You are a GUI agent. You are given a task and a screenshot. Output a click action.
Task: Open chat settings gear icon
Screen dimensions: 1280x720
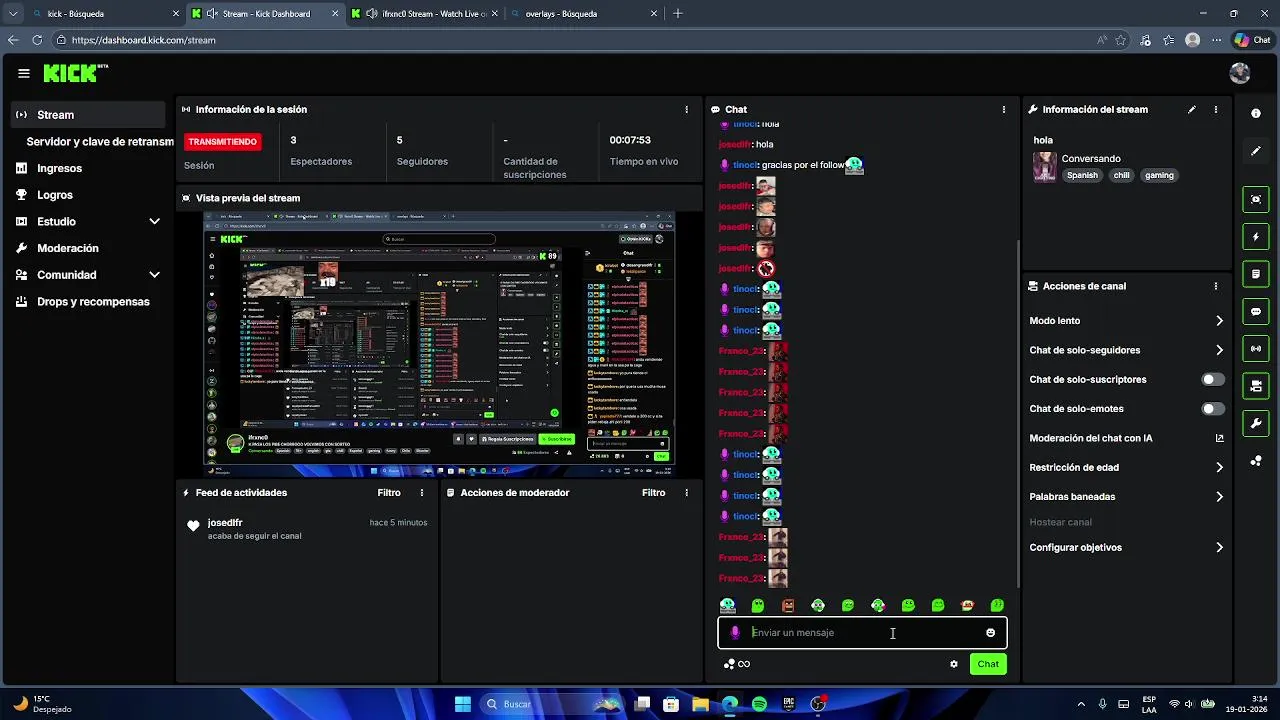[954, 664]
